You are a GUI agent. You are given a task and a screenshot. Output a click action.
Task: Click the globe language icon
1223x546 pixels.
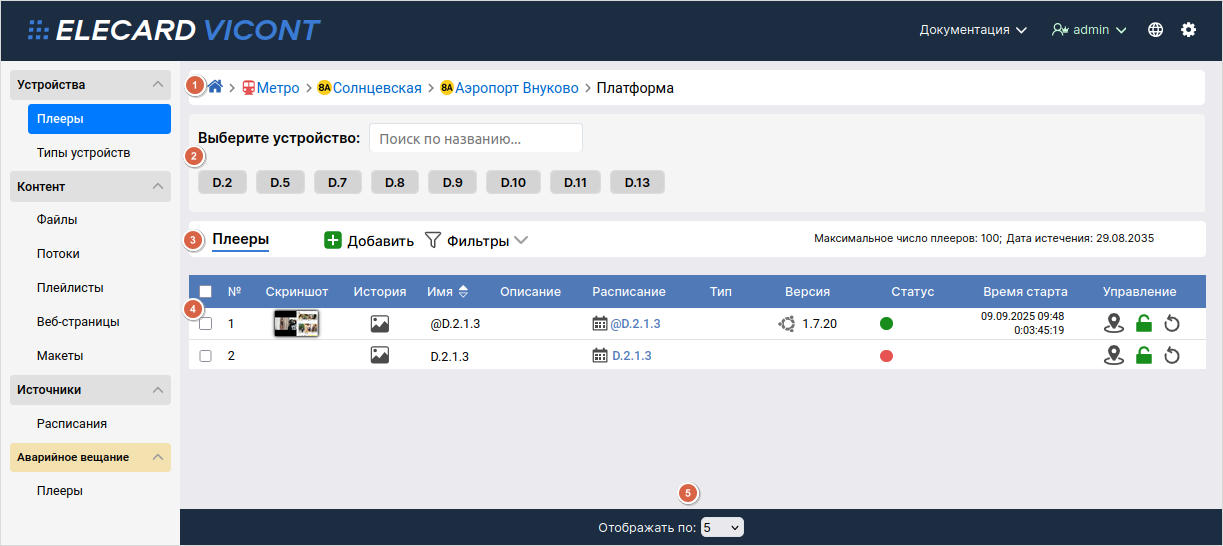1155,30
